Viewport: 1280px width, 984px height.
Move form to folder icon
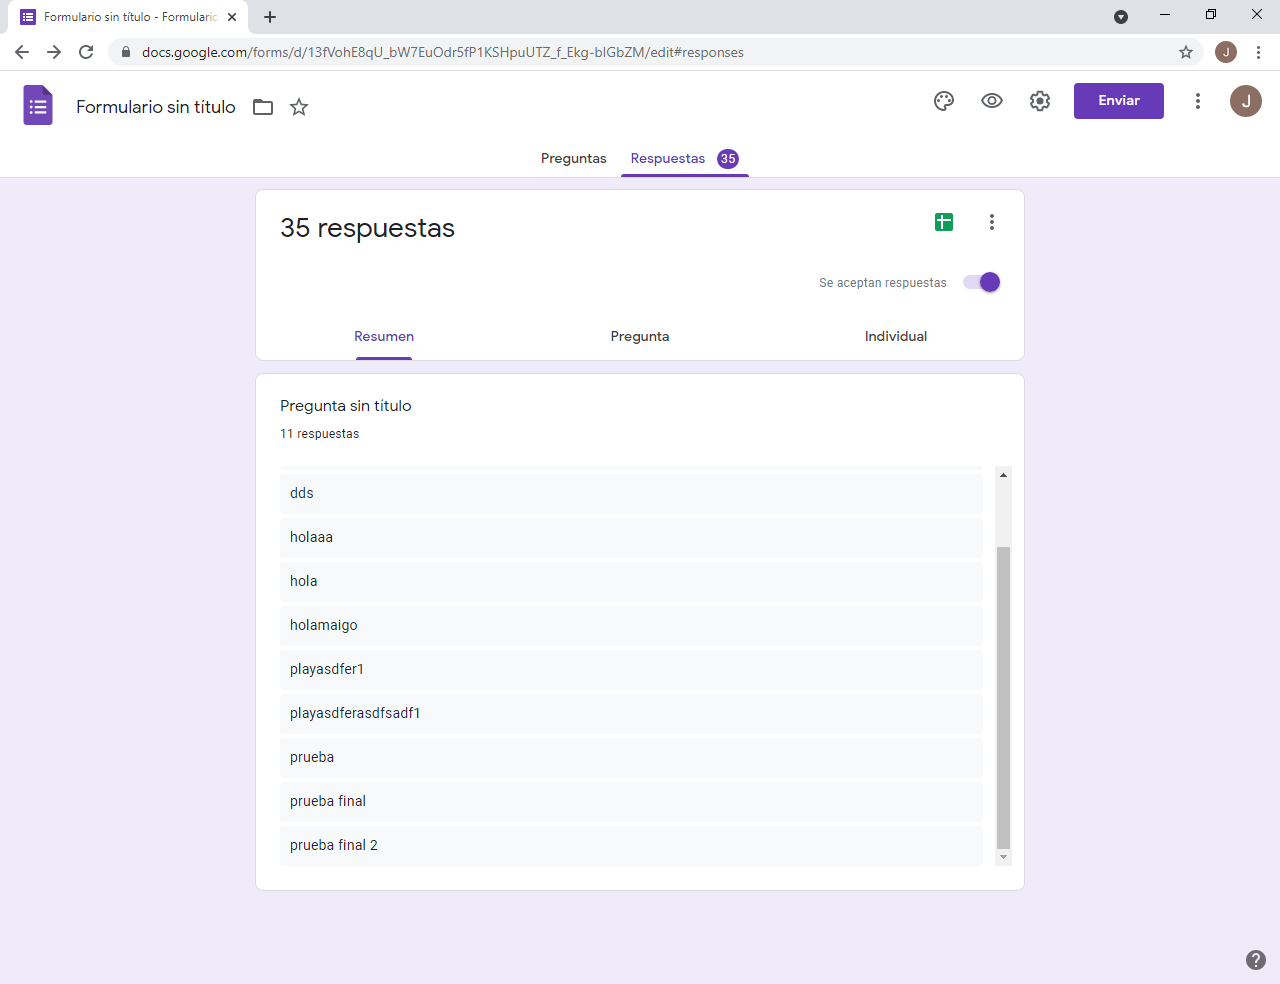click(263, 107)
